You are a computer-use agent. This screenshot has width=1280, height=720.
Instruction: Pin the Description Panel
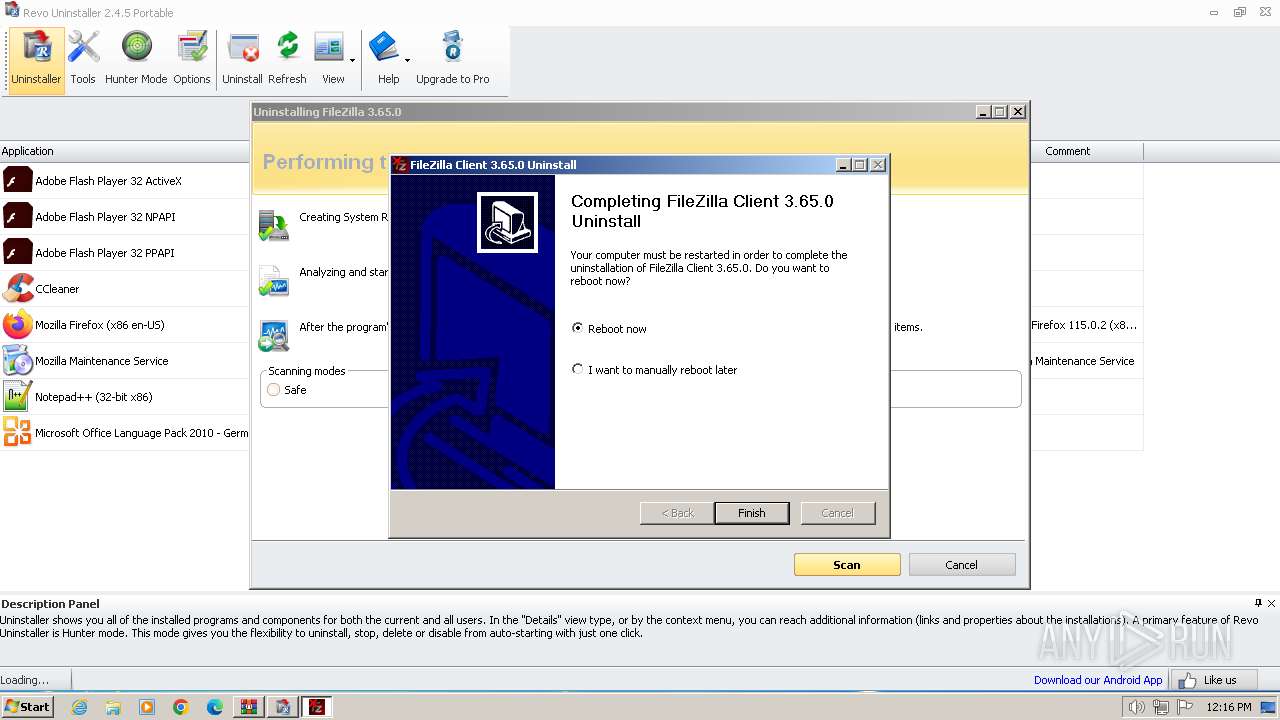1258,603
